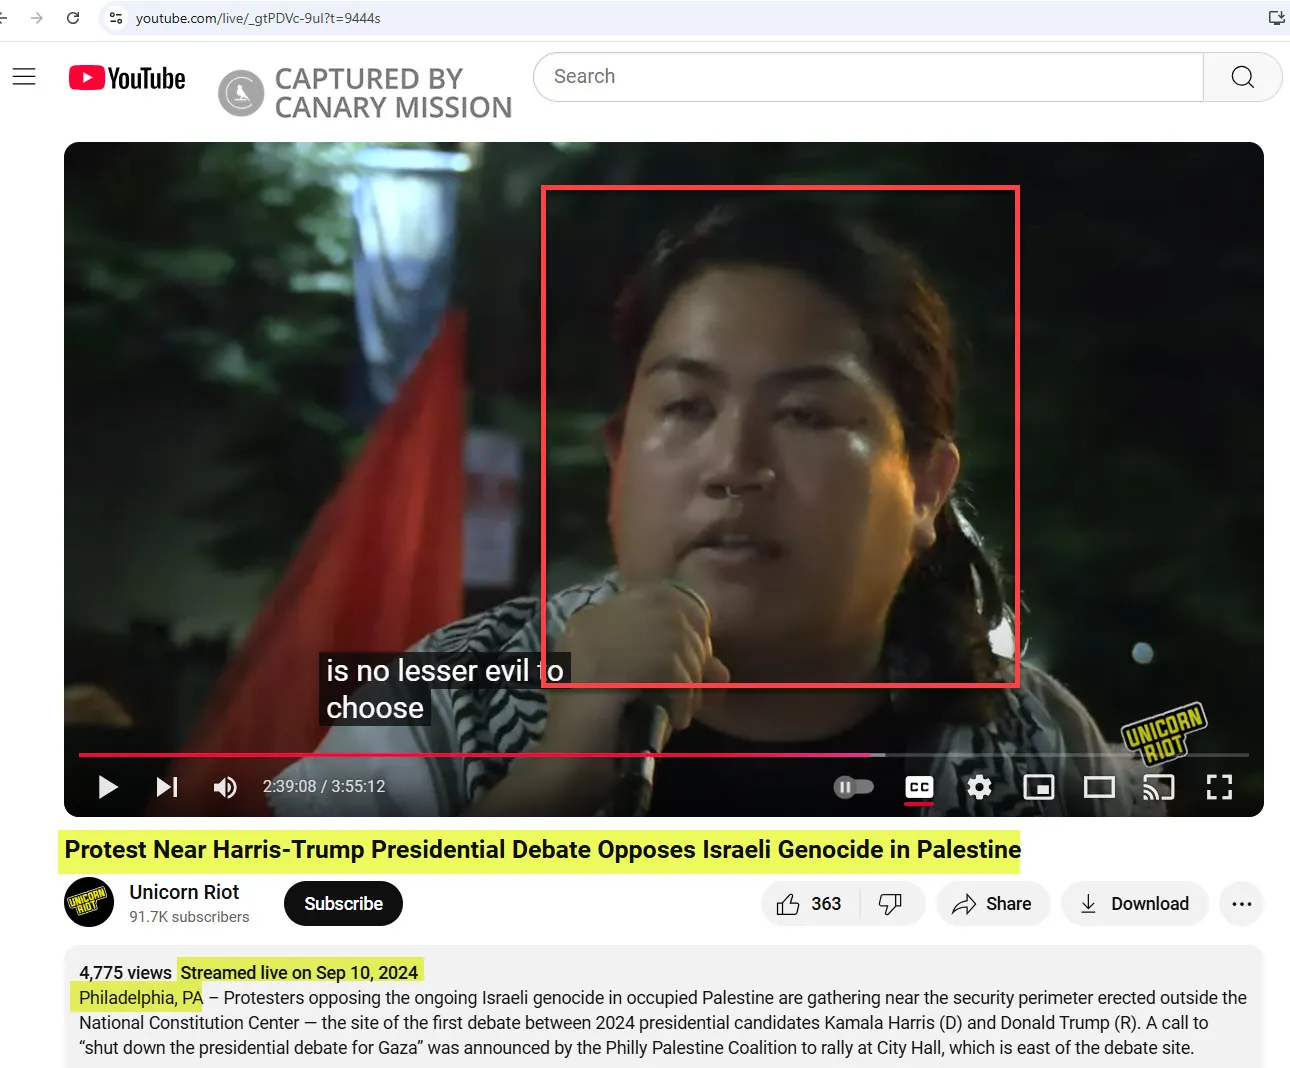1290x1068 pixels.
Task: Dislike the video
Action: coord(890,904)
